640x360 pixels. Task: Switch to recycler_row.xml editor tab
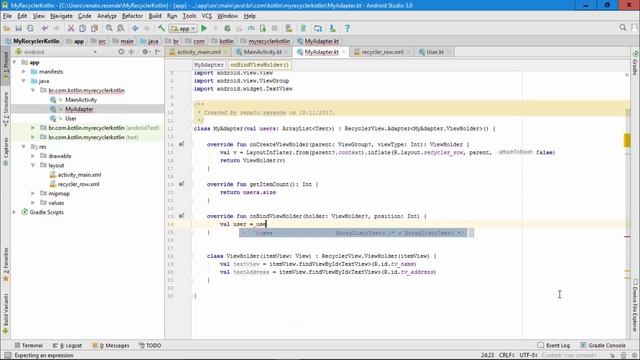tap(382, 52)
